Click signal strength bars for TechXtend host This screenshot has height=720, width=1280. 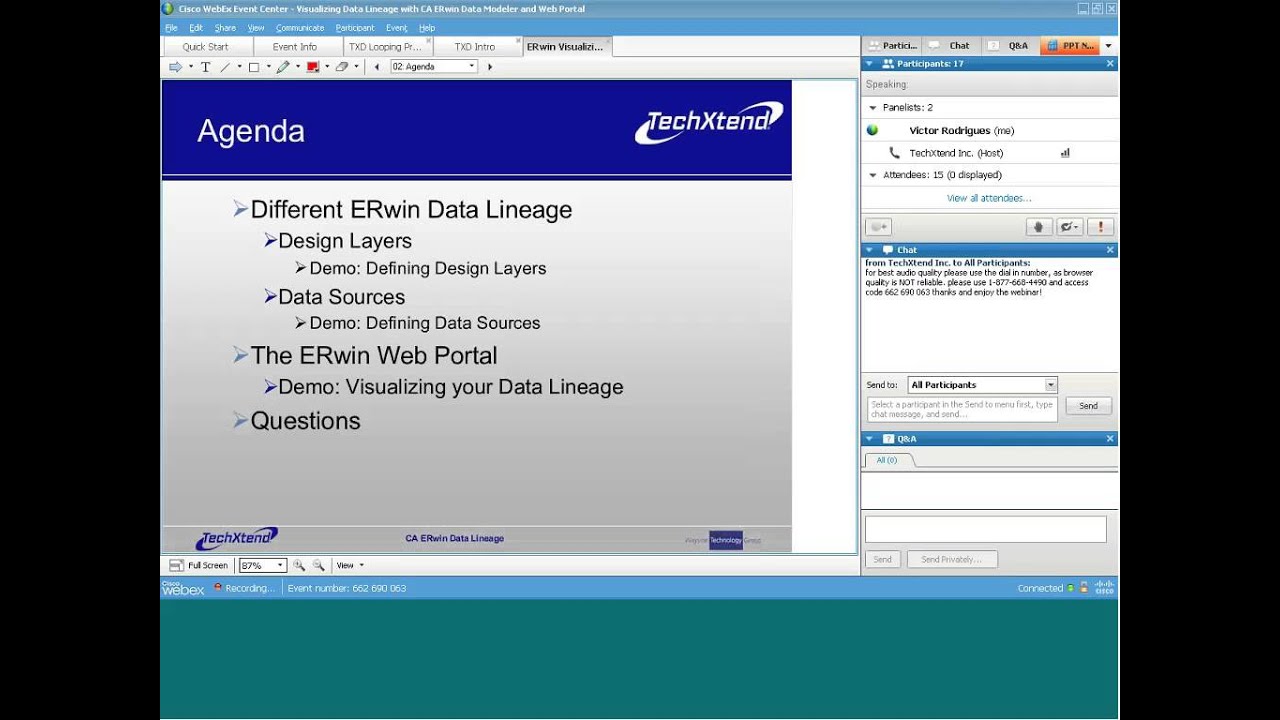(1065, 153)
